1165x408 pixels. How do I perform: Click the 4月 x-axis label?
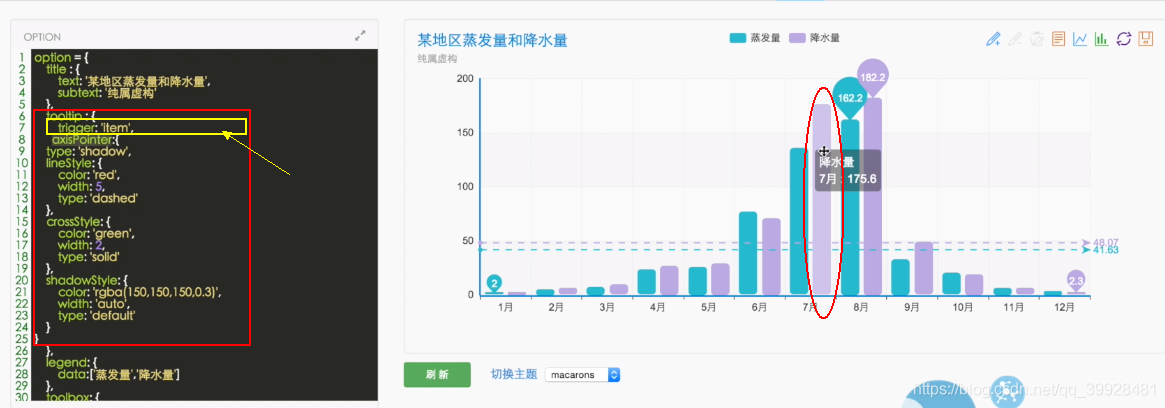(x=658, y=306)
